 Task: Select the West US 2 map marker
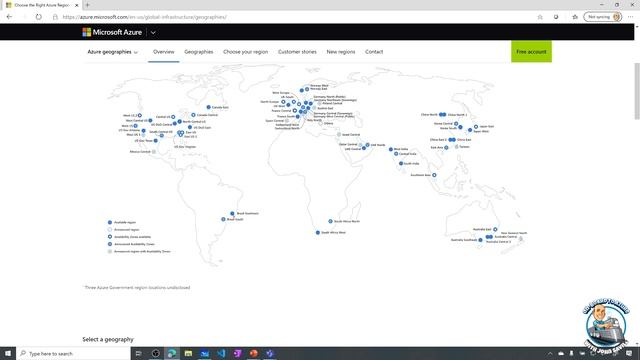pyautogui.click(x=140, y=116)
